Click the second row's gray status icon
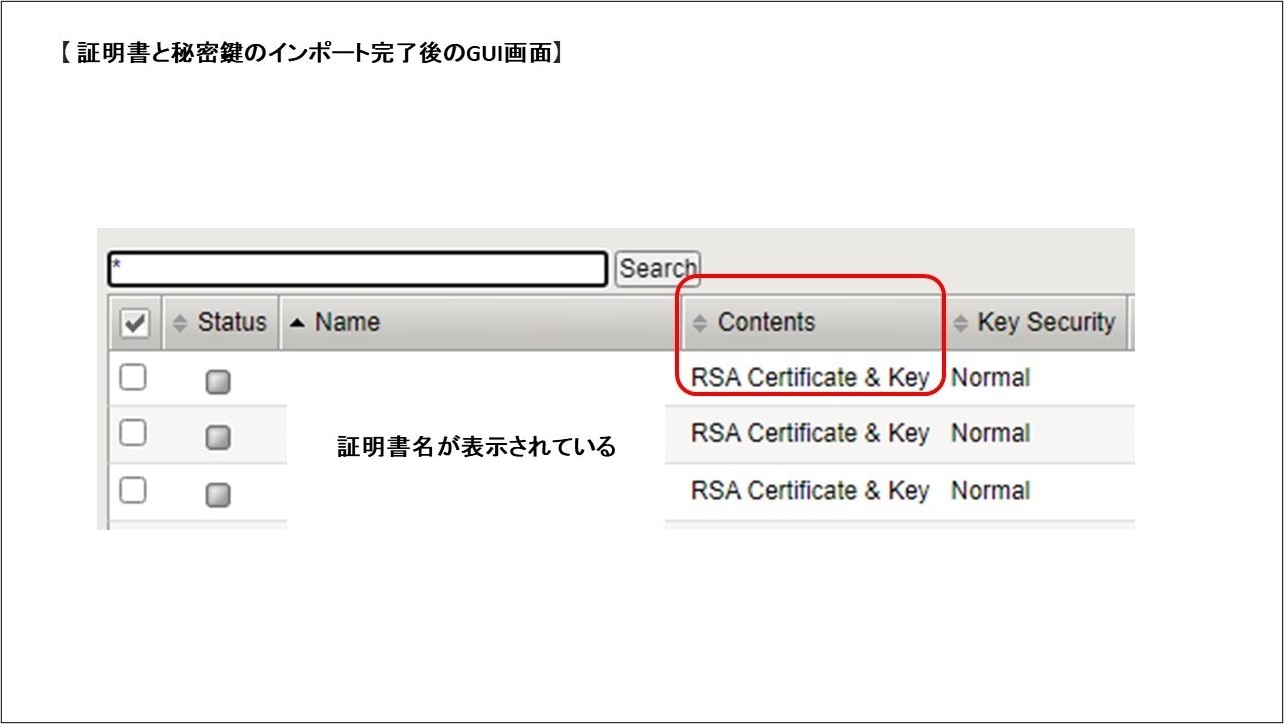 (218, 438)
